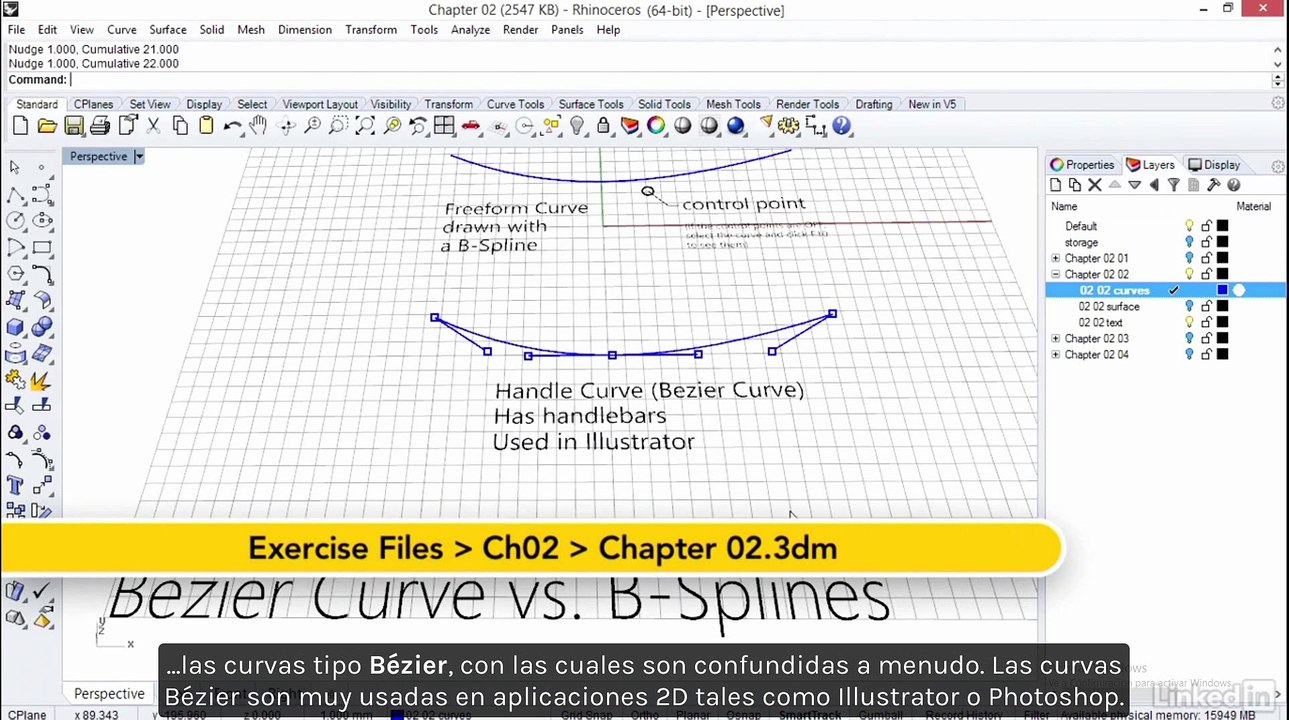Toggle visibility bulb of 02 02 surface layer
Viewport: 1289px width, 720px height.
point(1189,306)
